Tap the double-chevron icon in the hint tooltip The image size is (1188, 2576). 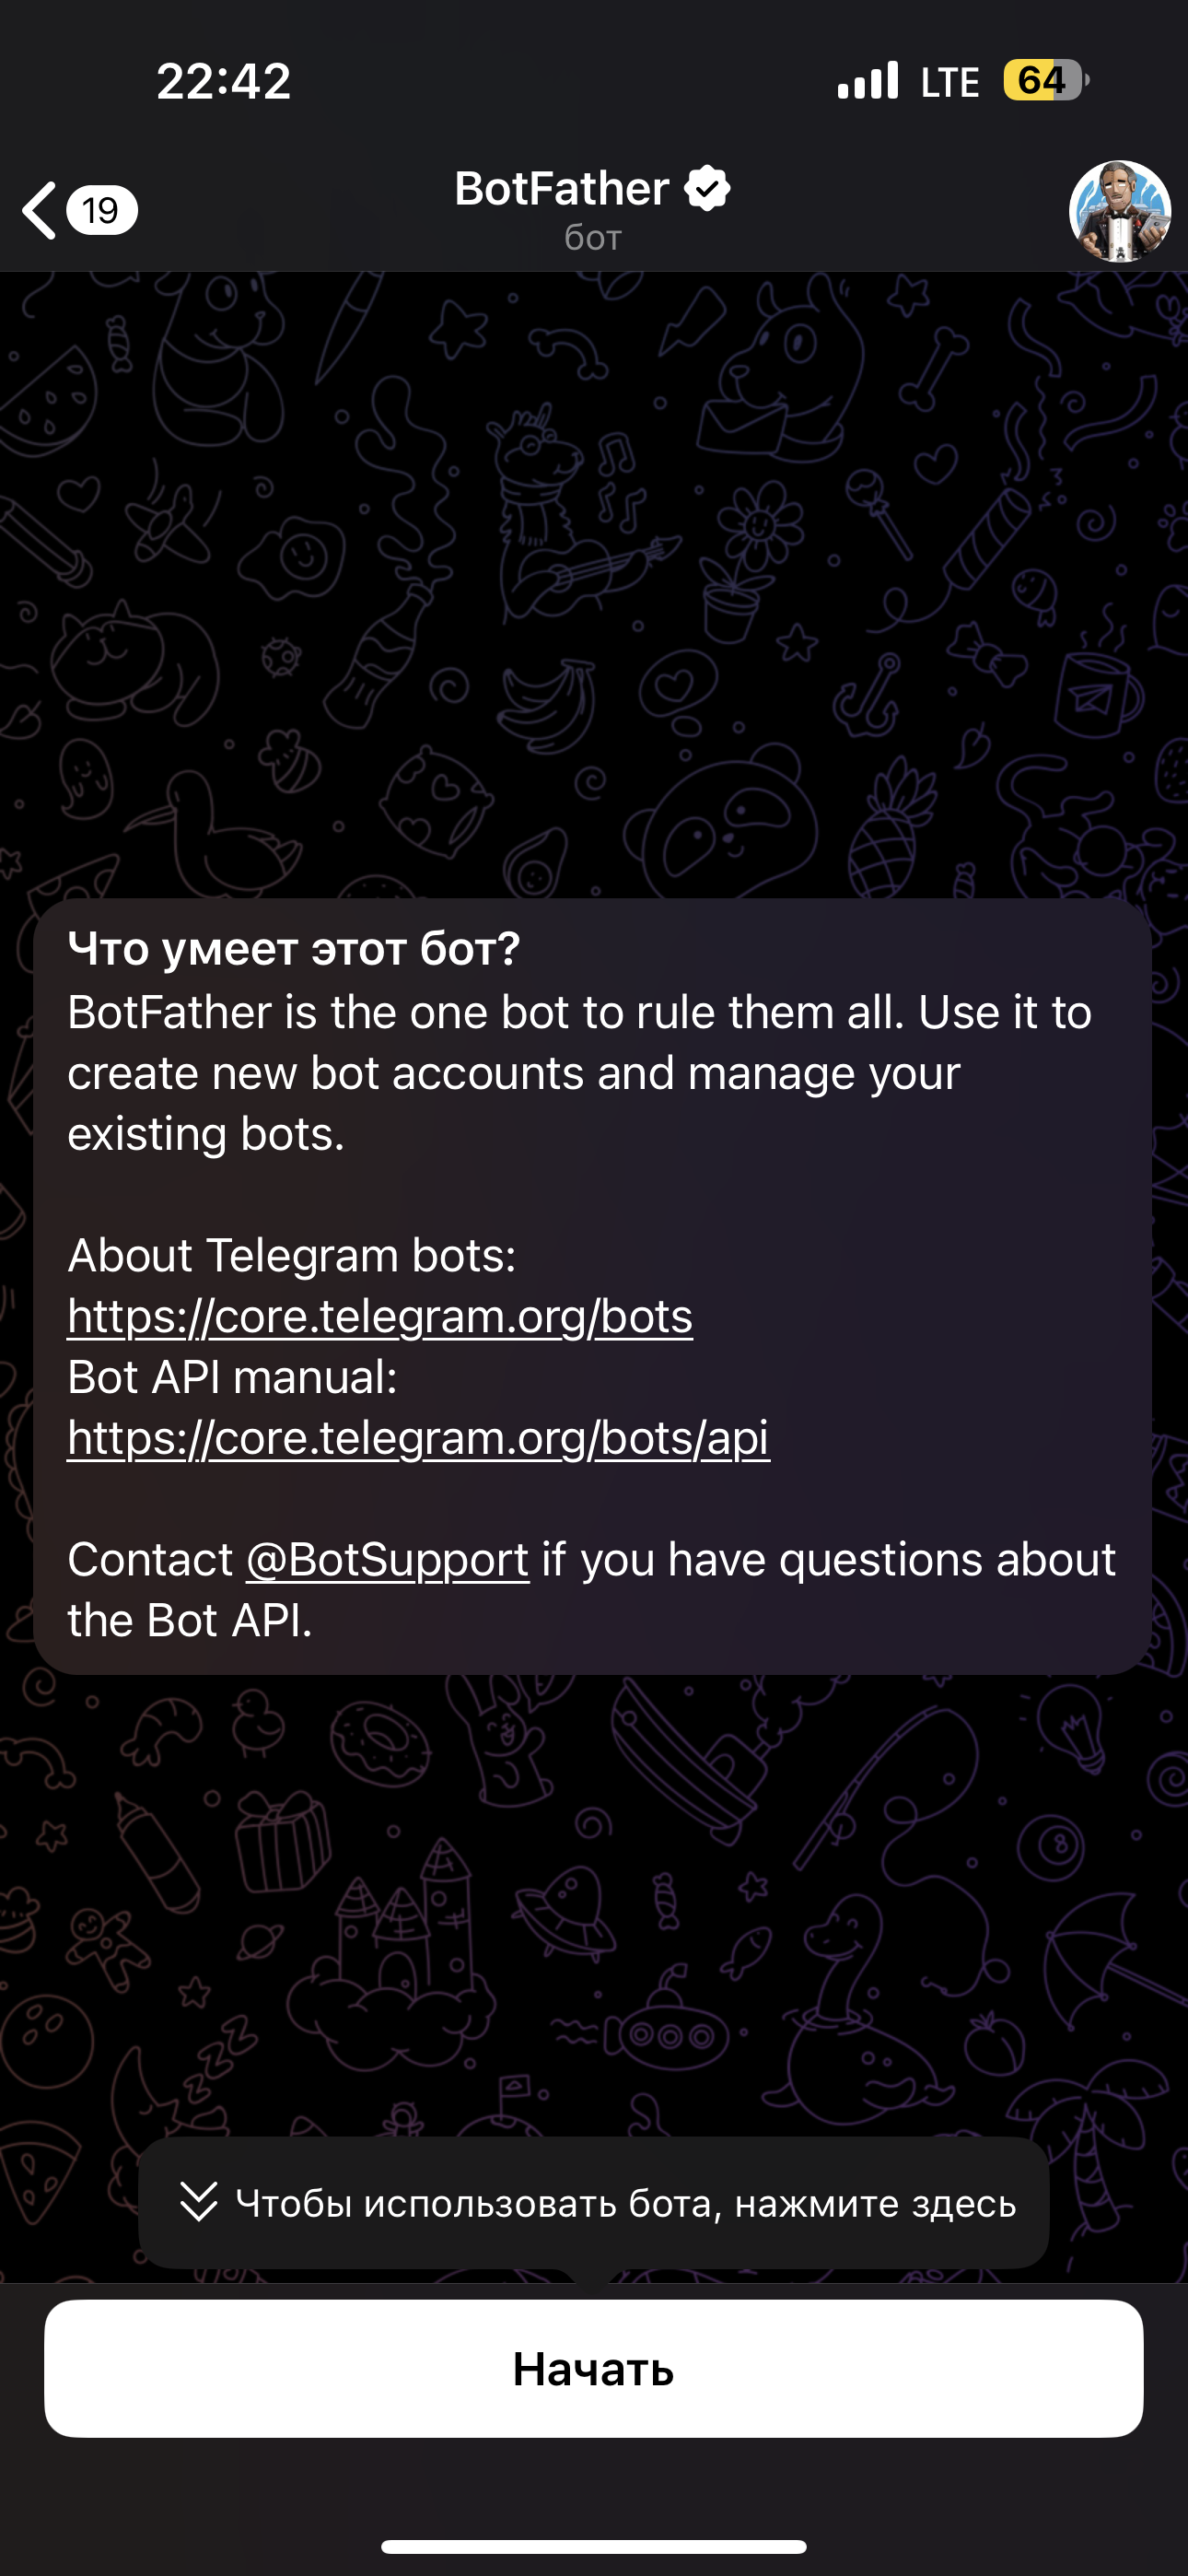[x=198, y=2202]
